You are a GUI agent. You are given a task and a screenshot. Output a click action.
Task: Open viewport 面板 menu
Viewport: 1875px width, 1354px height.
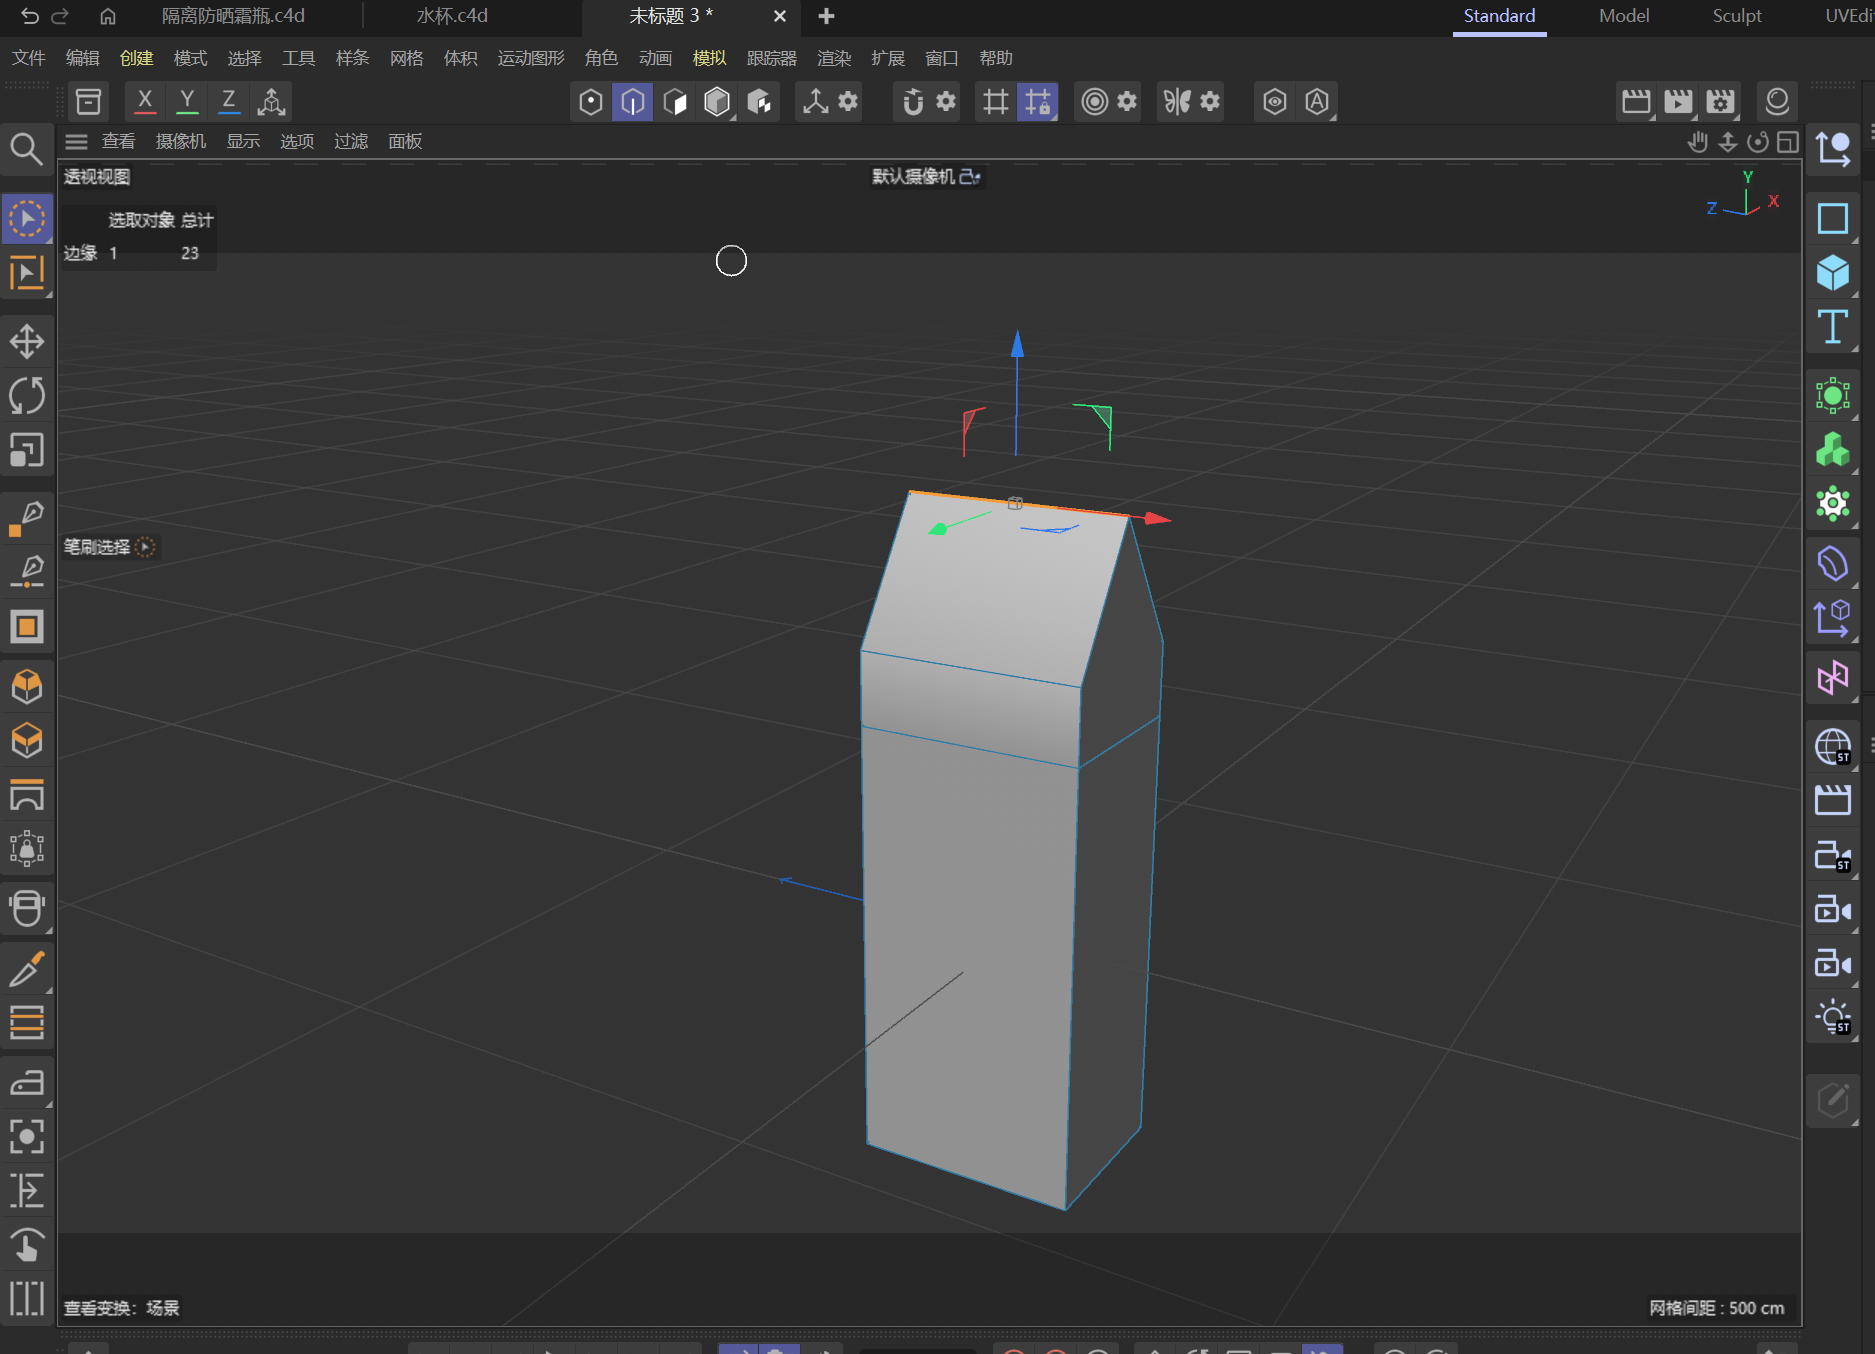(x=405, y=141)
